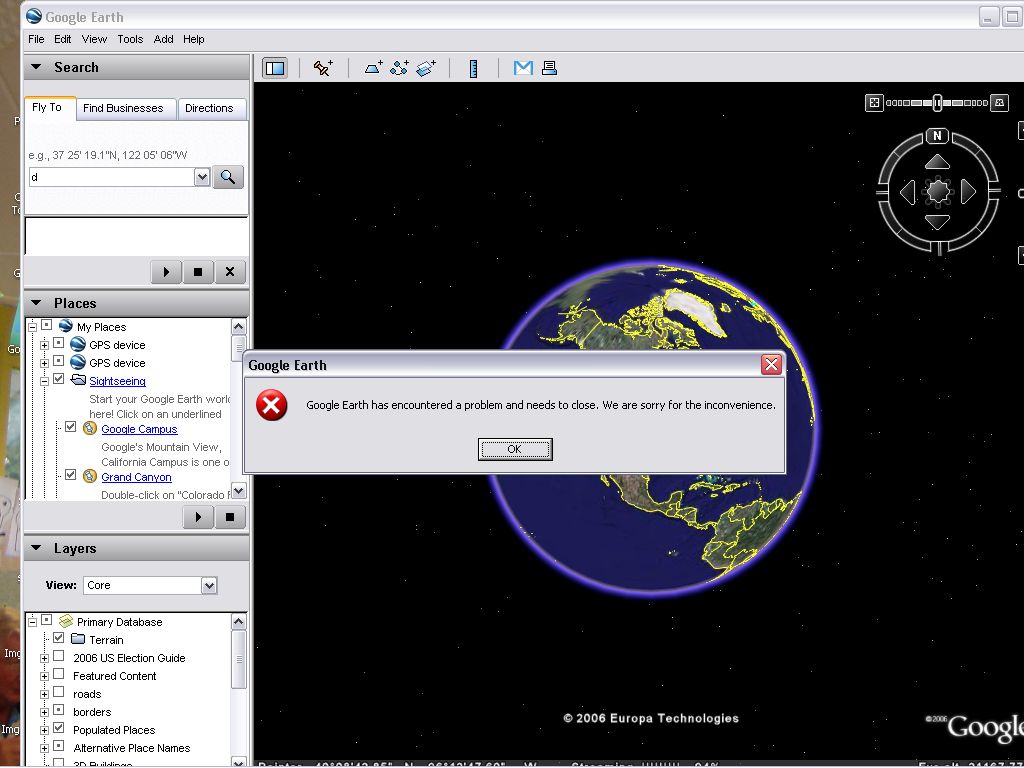Enable the Featured Content layer checkbox
This screenshot has height=768, width=1024.
(59, 674)
